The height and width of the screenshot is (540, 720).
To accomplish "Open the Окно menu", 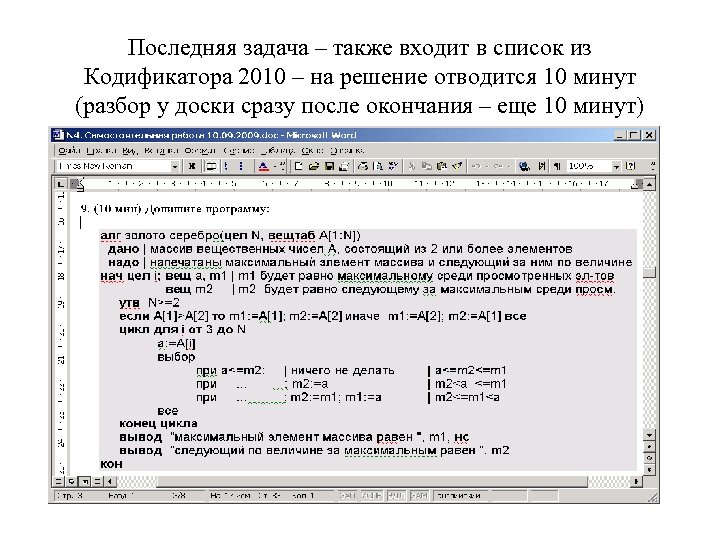I will [x=312, y=151].
